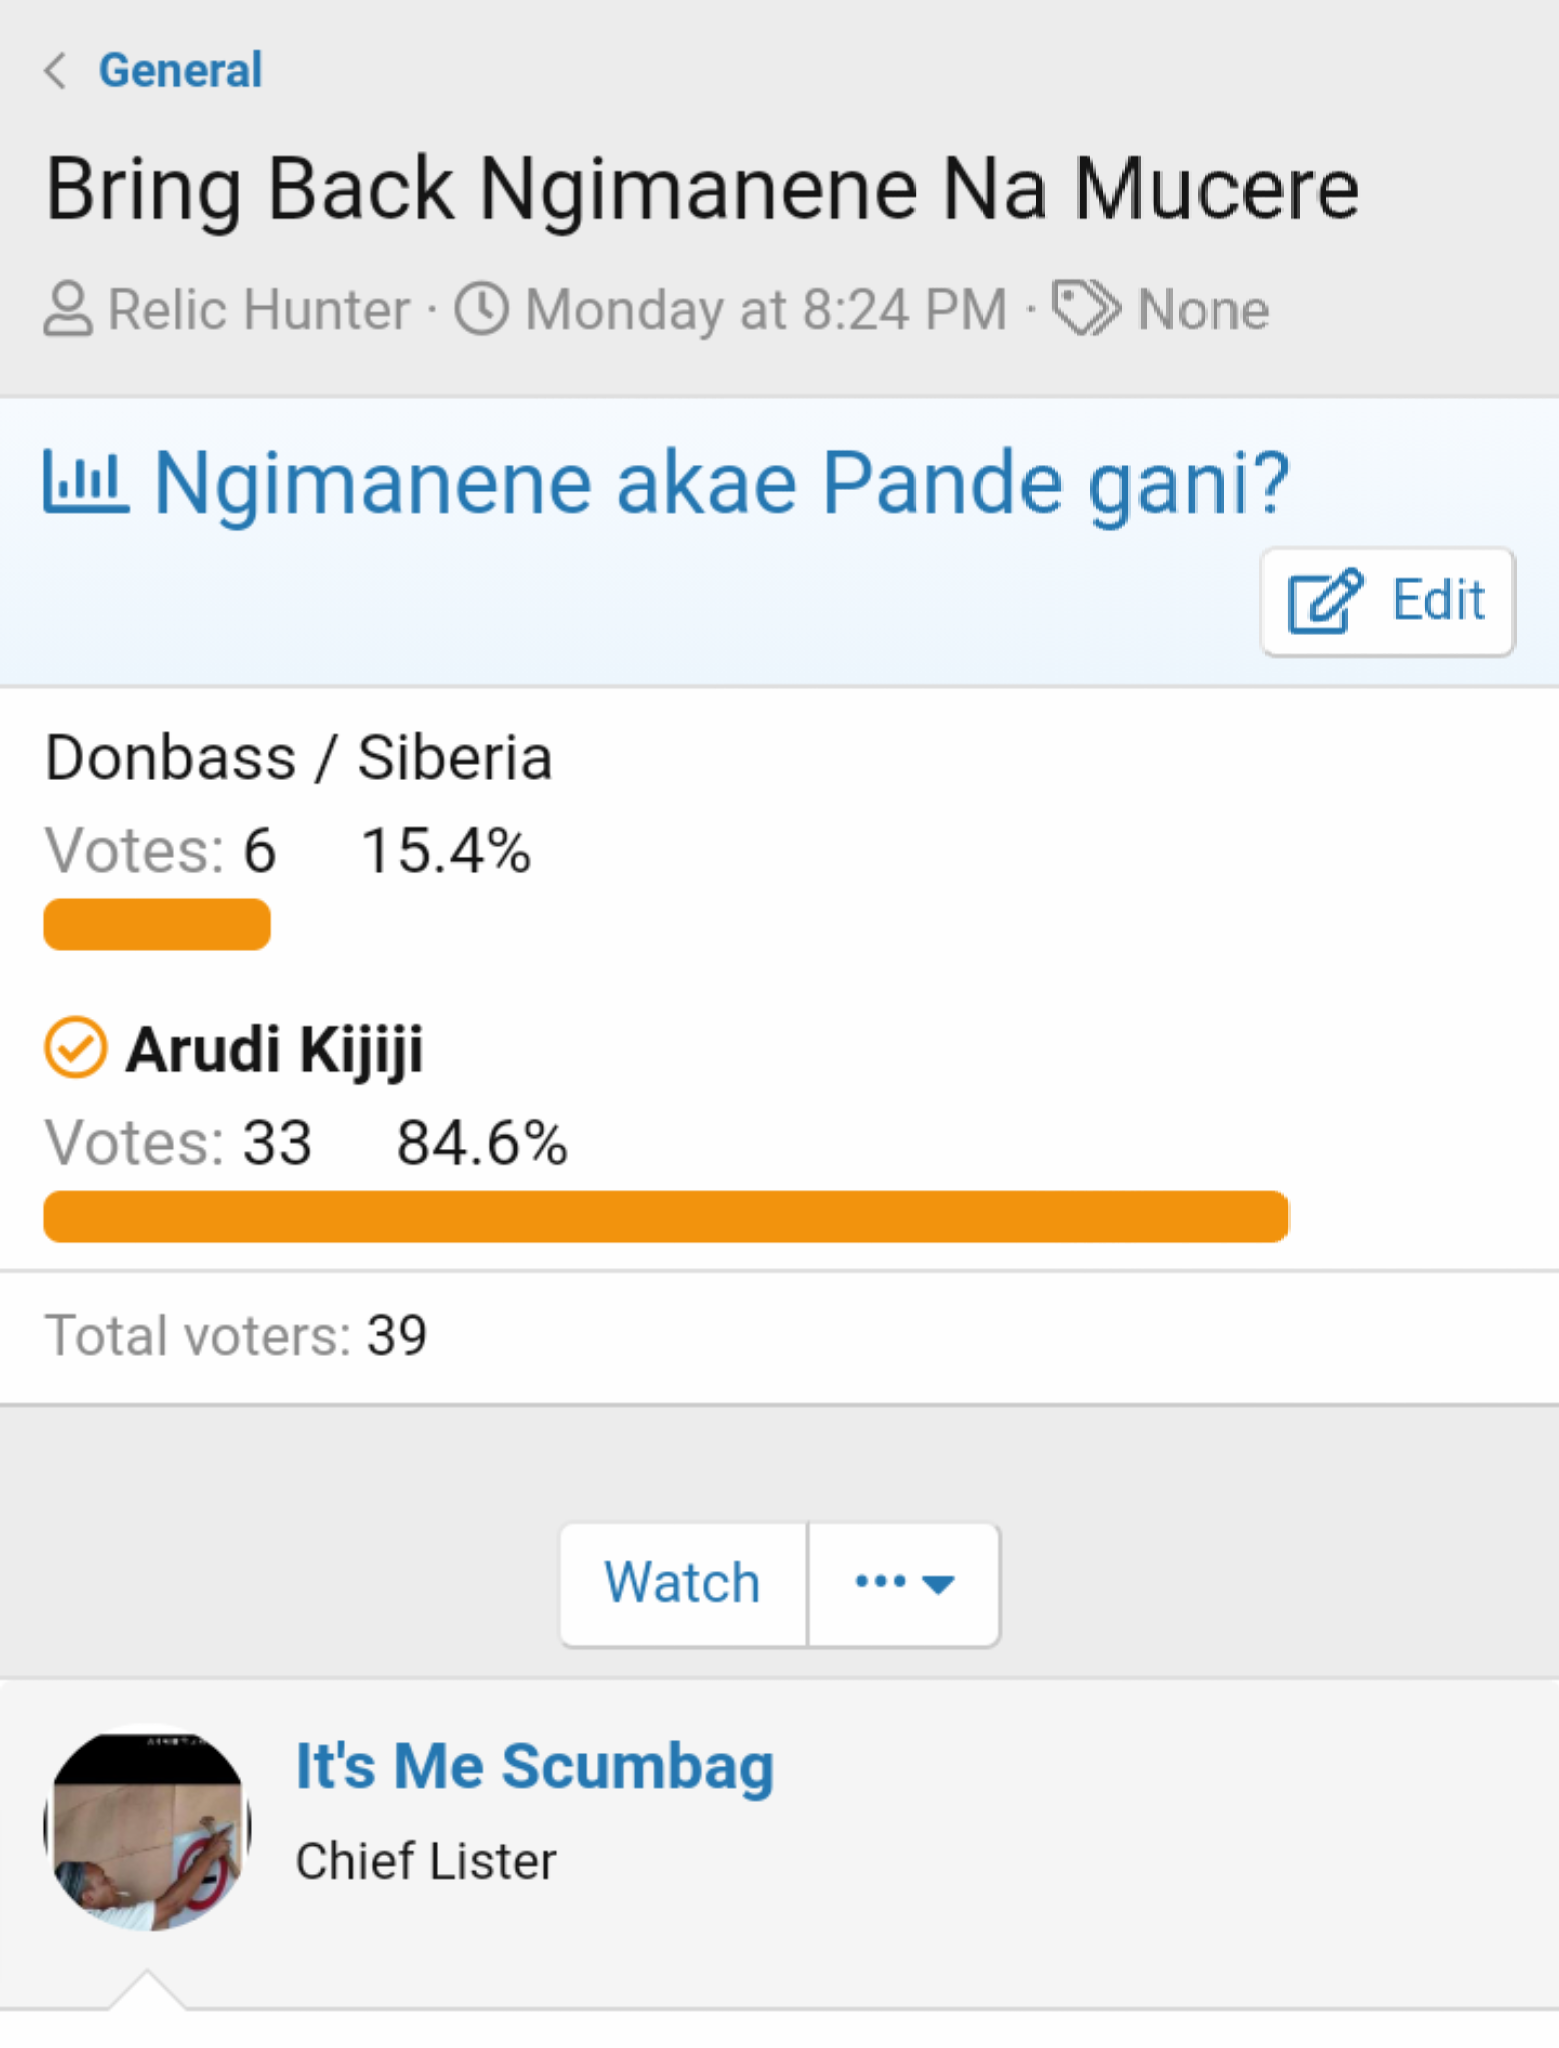This screenshot has width=1559, height=2048.
Task: Click the poll bar chart icon
Action: tap(86, 482)
